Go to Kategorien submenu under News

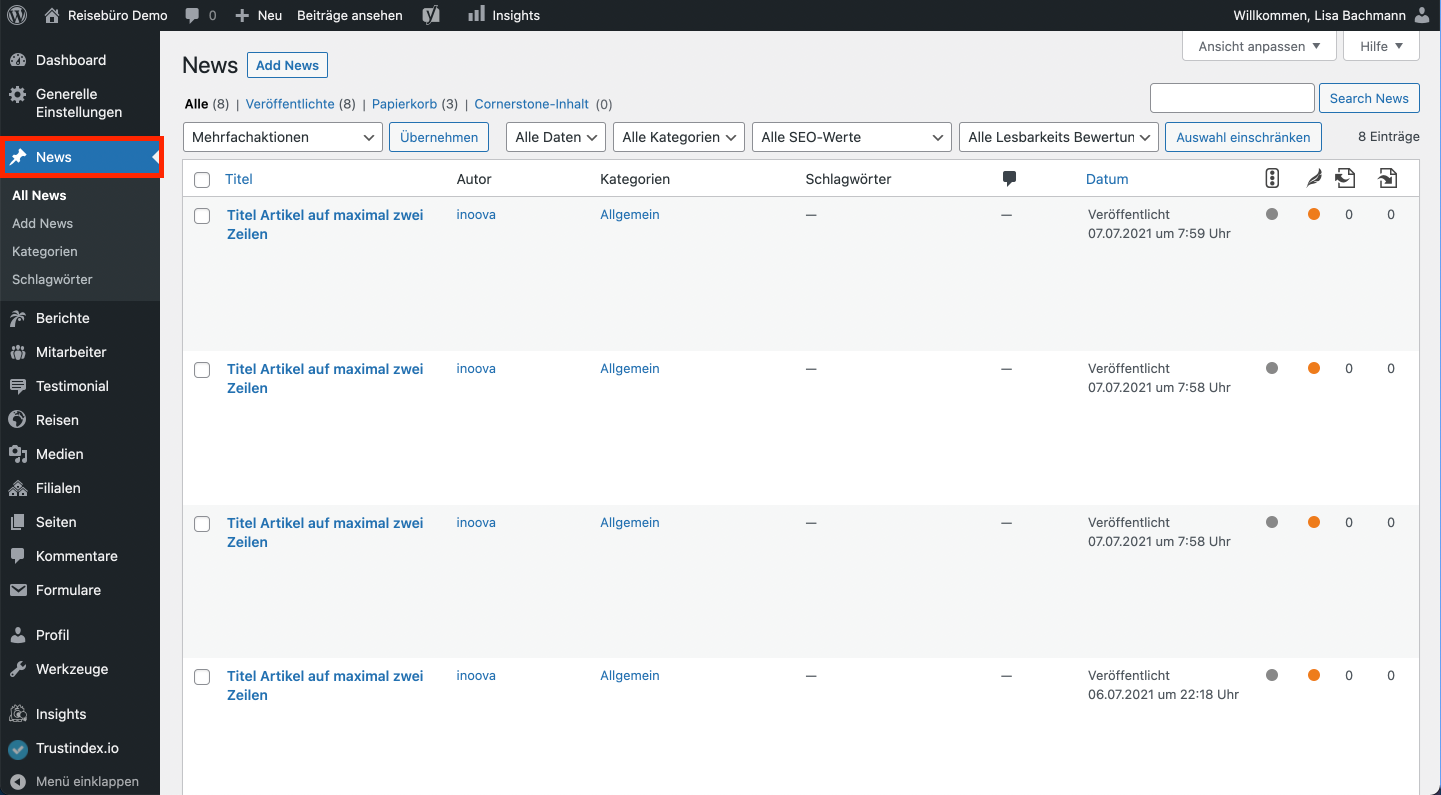45,251
